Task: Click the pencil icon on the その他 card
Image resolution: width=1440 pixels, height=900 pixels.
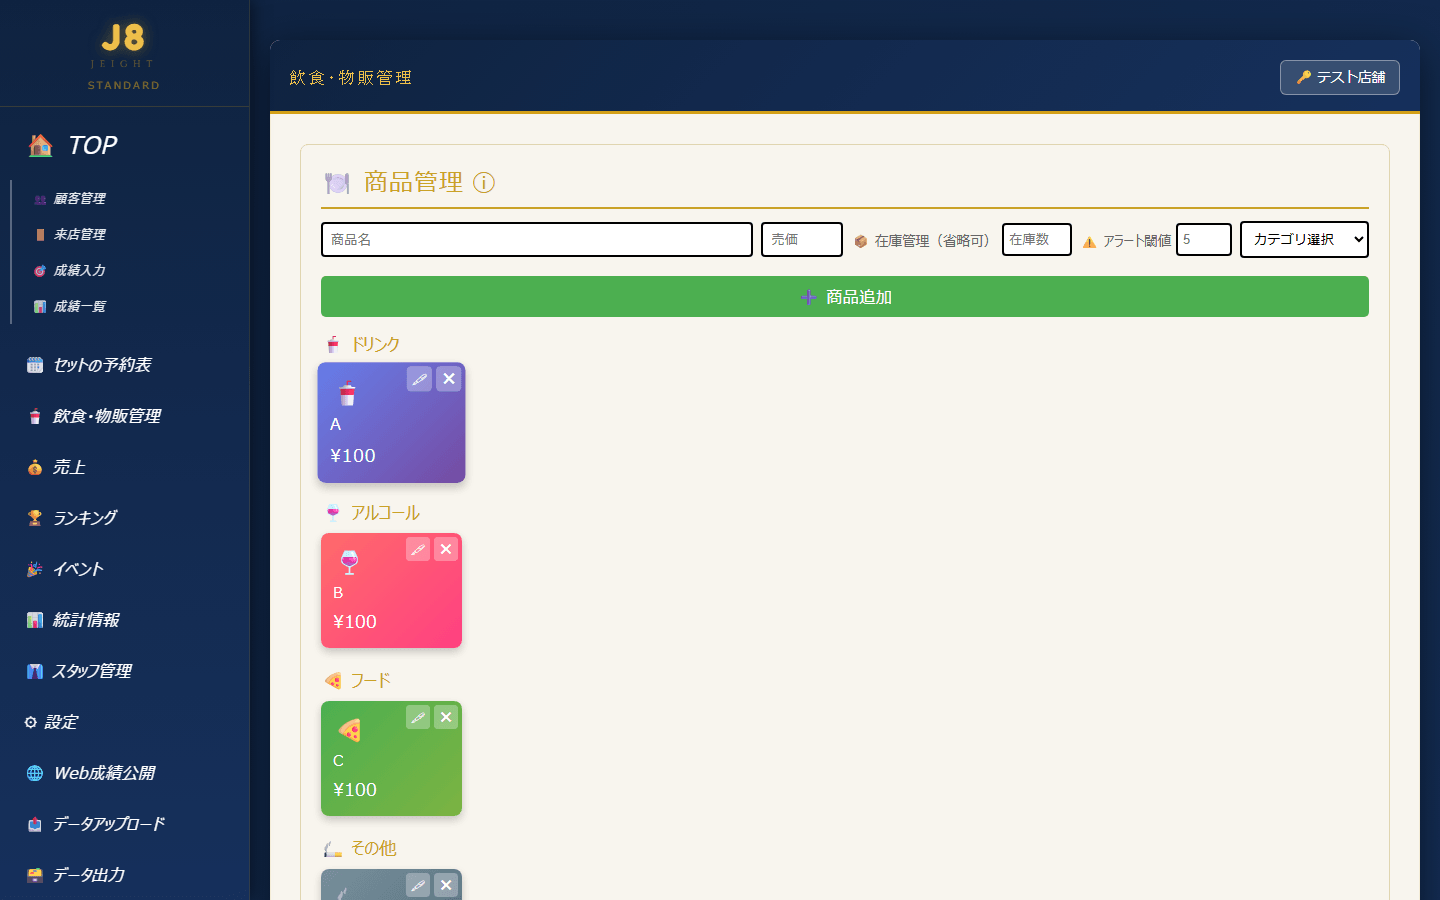Action: tap(418, 885)
